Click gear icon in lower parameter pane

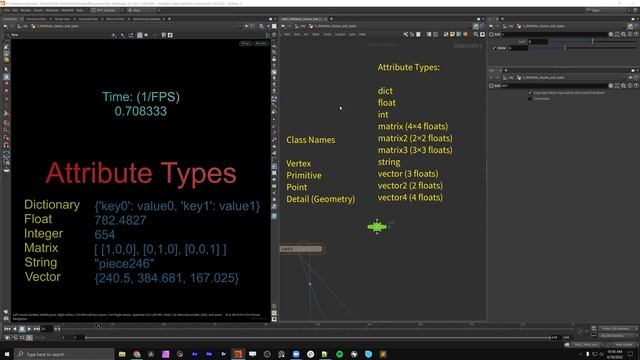(x=611, y=86)
